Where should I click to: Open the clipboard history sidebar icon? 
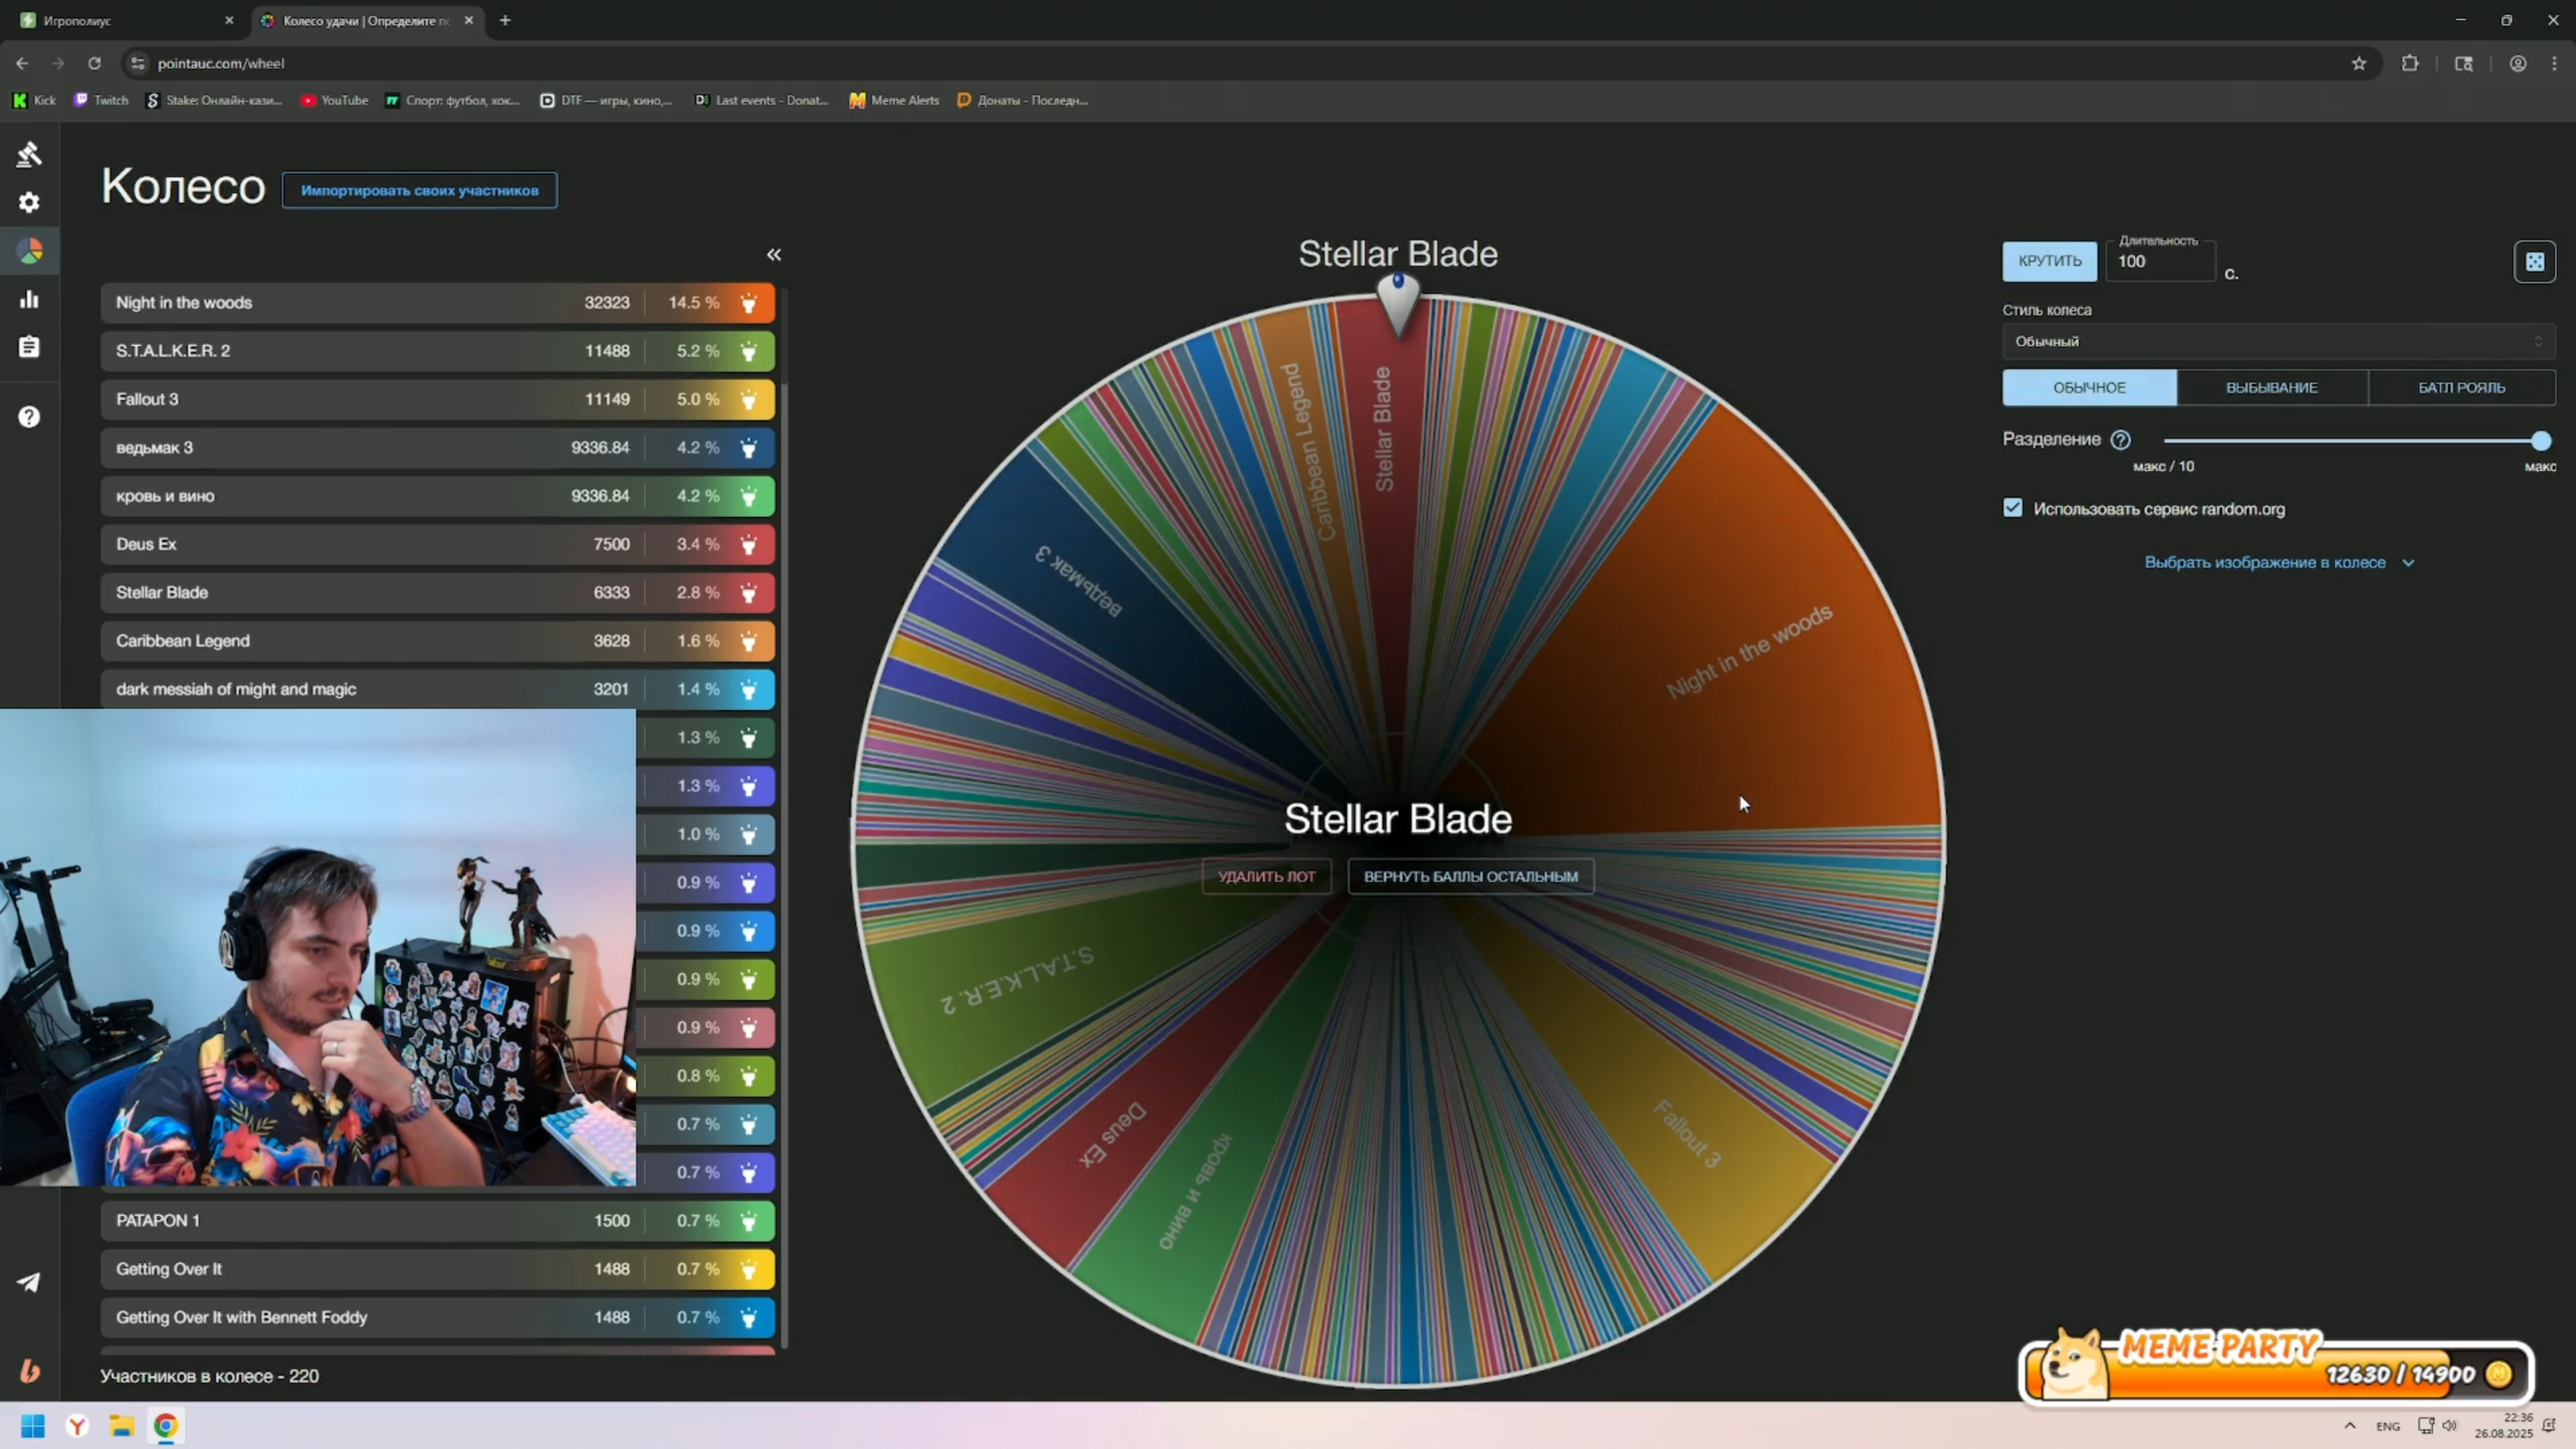coord(29,347)
